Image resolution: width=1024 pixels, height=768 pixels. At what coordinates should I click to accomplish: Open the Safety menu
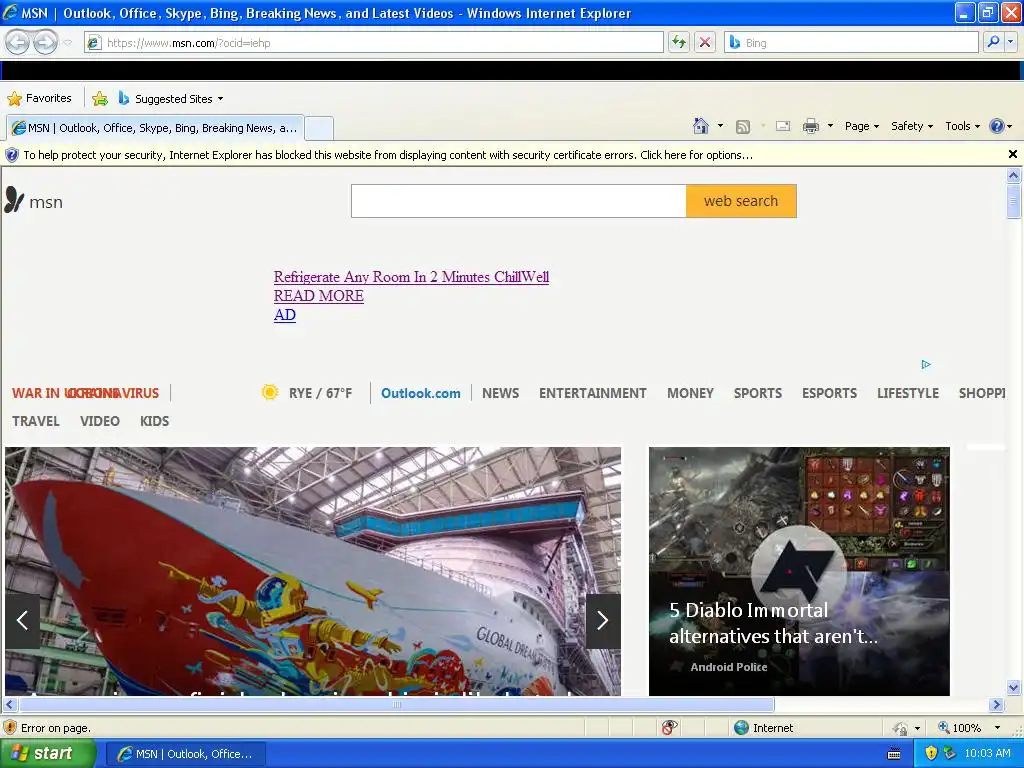[x=912, y=126]
